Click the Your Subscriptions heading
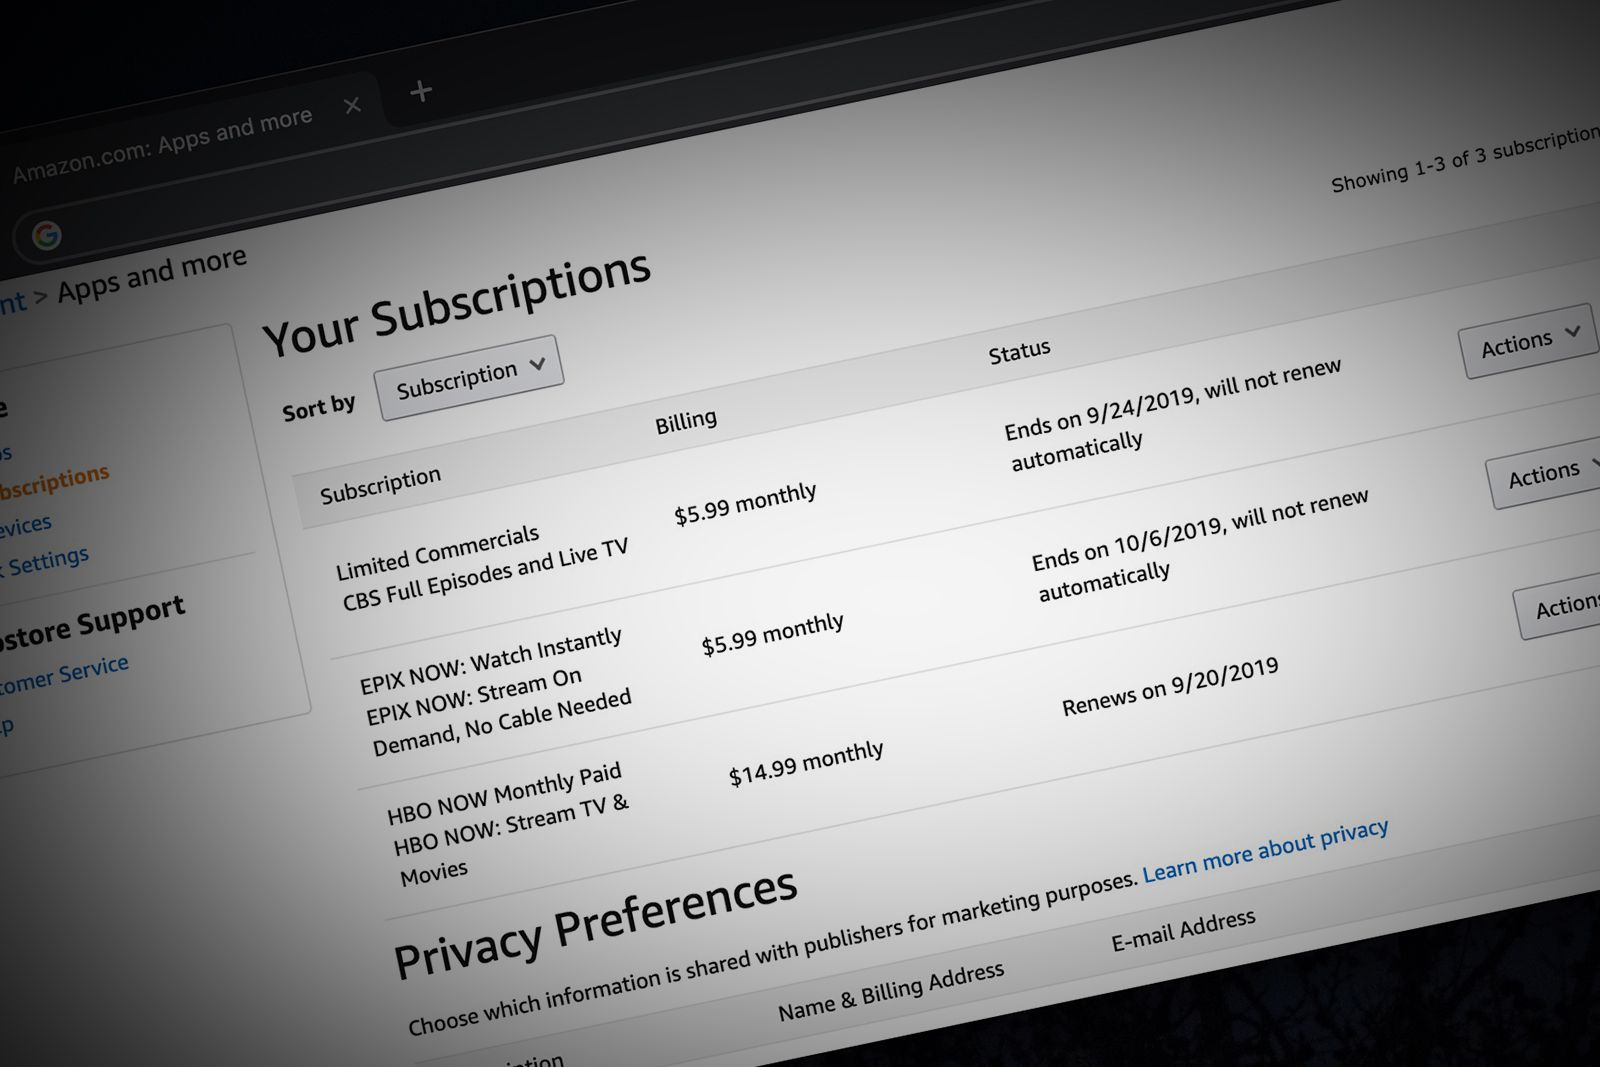The image size is (1600, 1067). point(457,303)
